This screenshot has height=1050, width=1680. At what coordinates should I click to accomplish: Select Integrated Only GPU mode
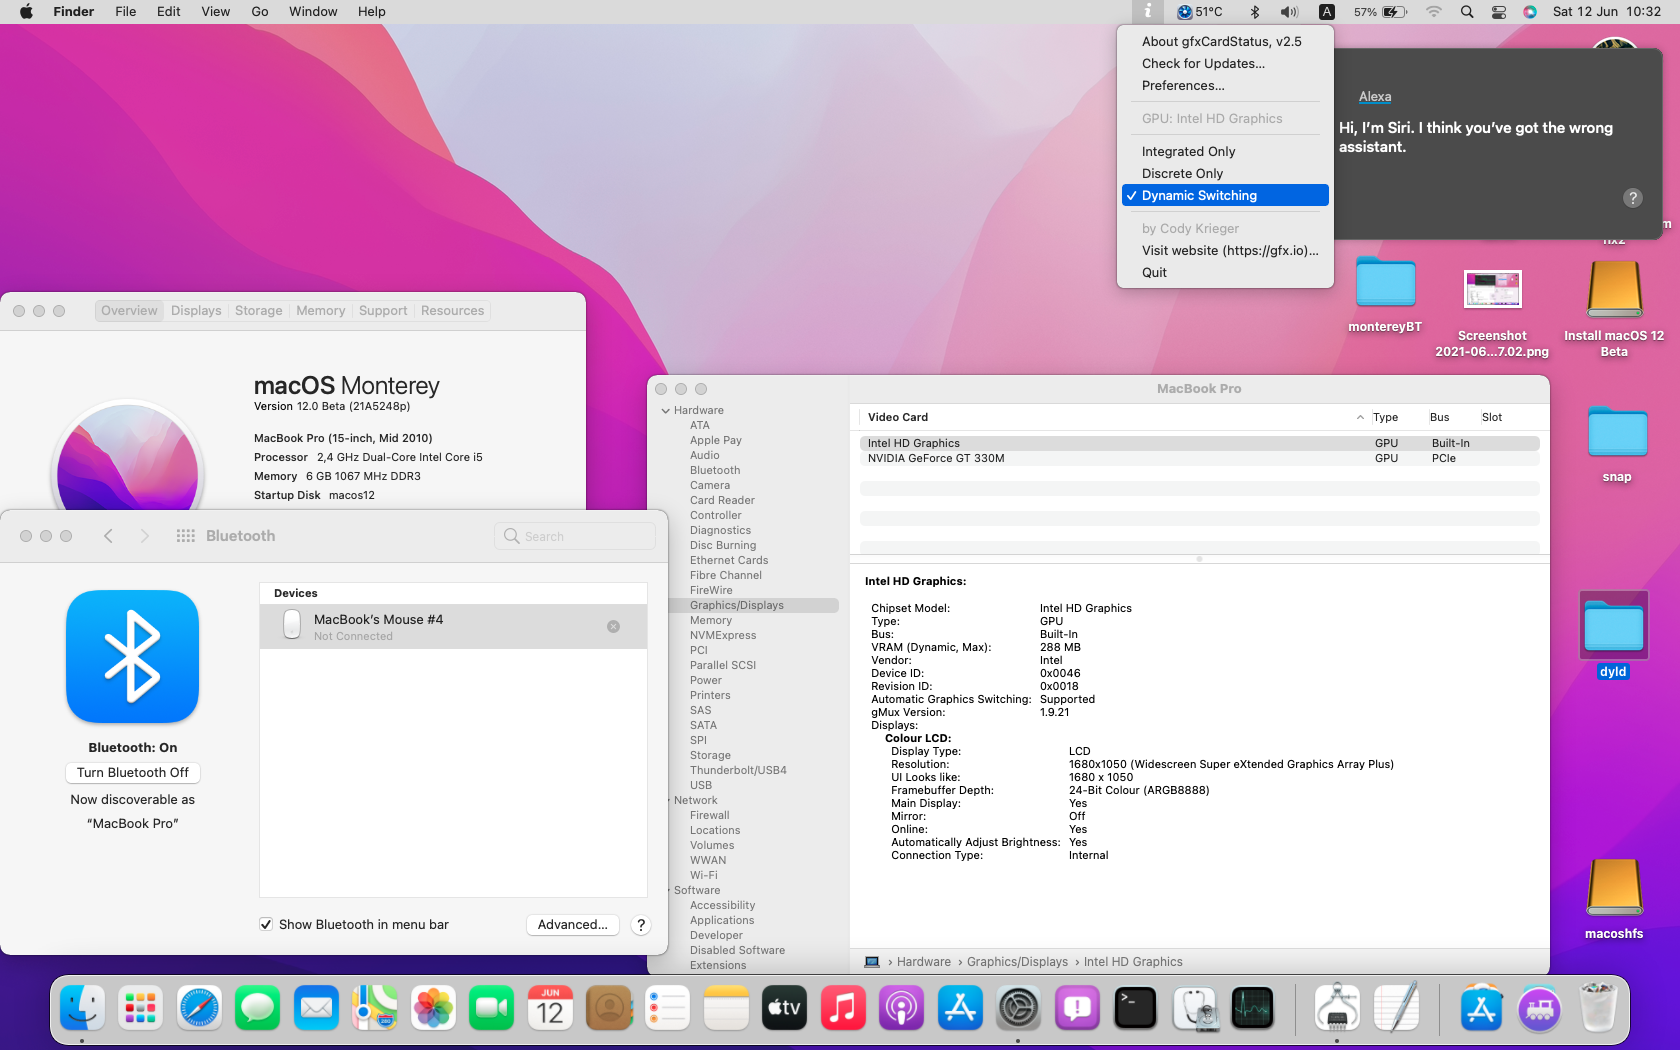click(x=1188, y=151)
